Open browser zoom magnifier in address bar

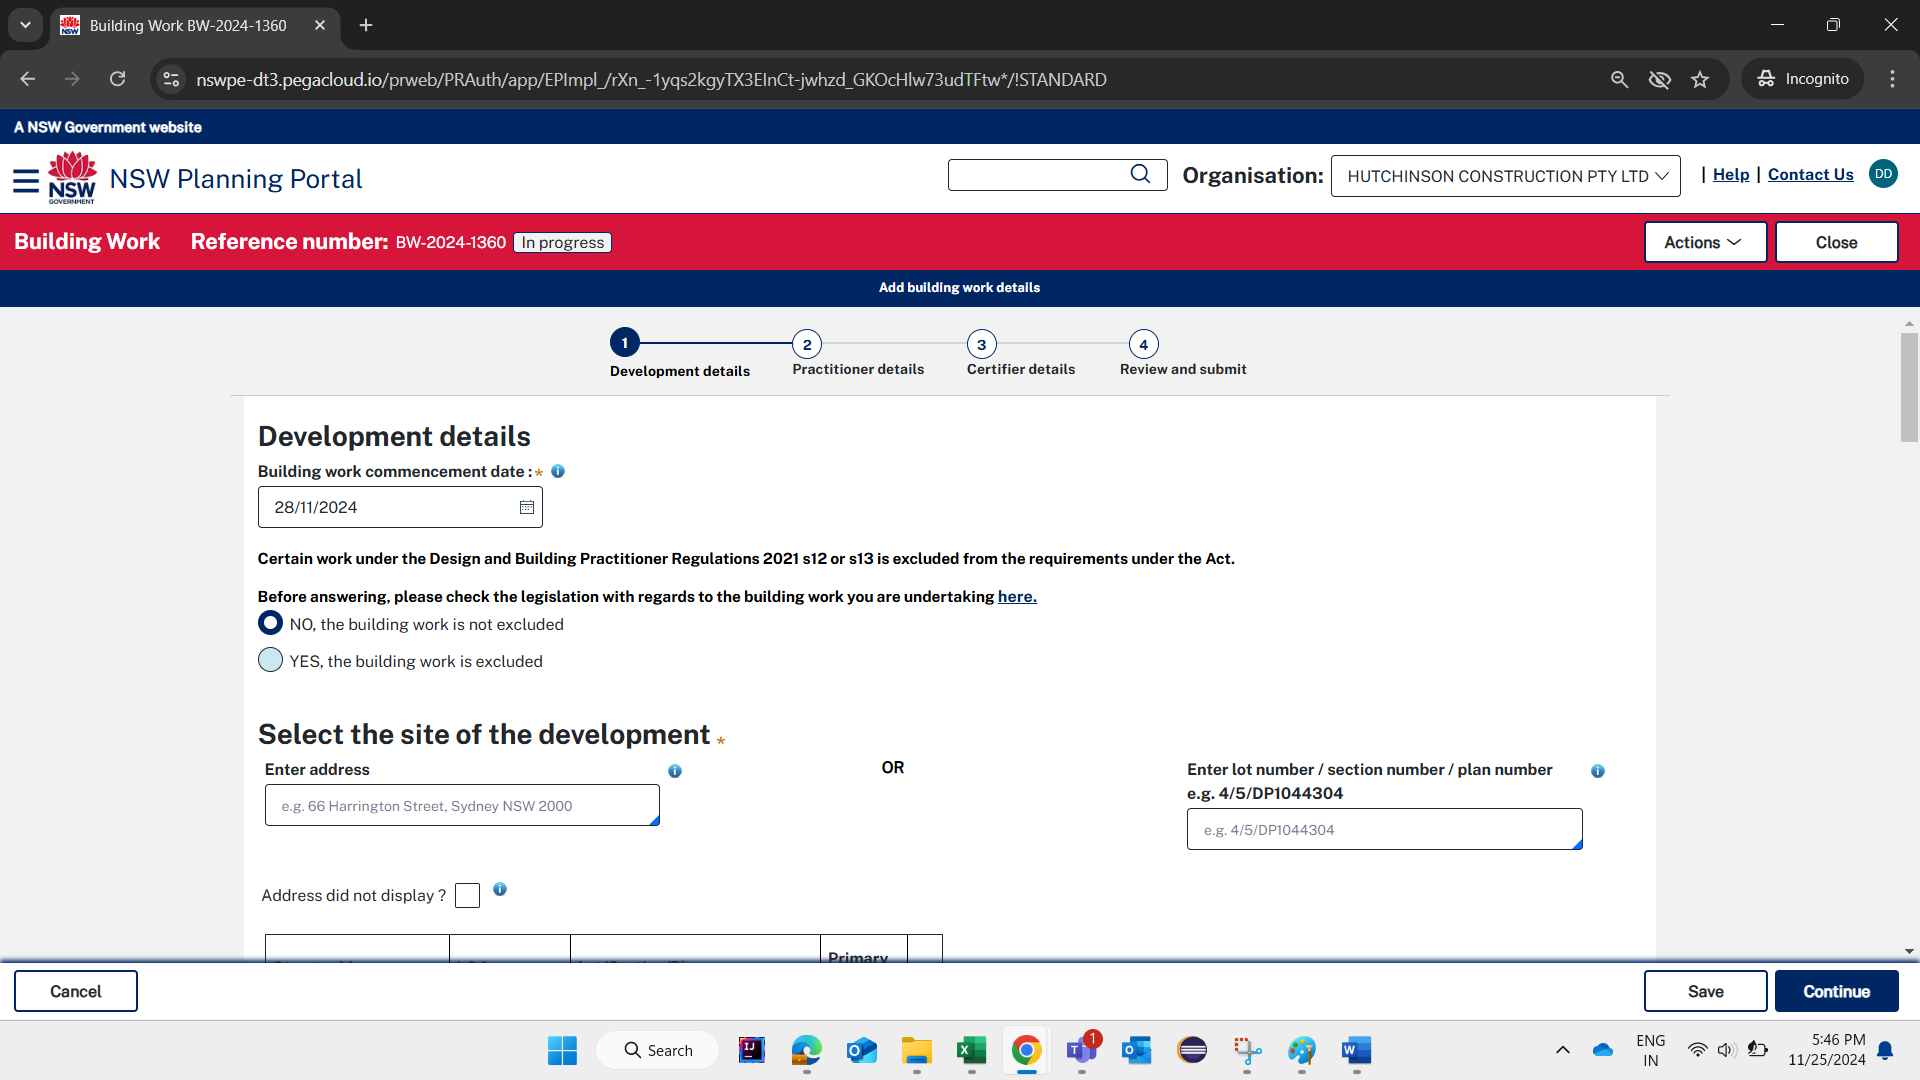(x=1619, y=79)
